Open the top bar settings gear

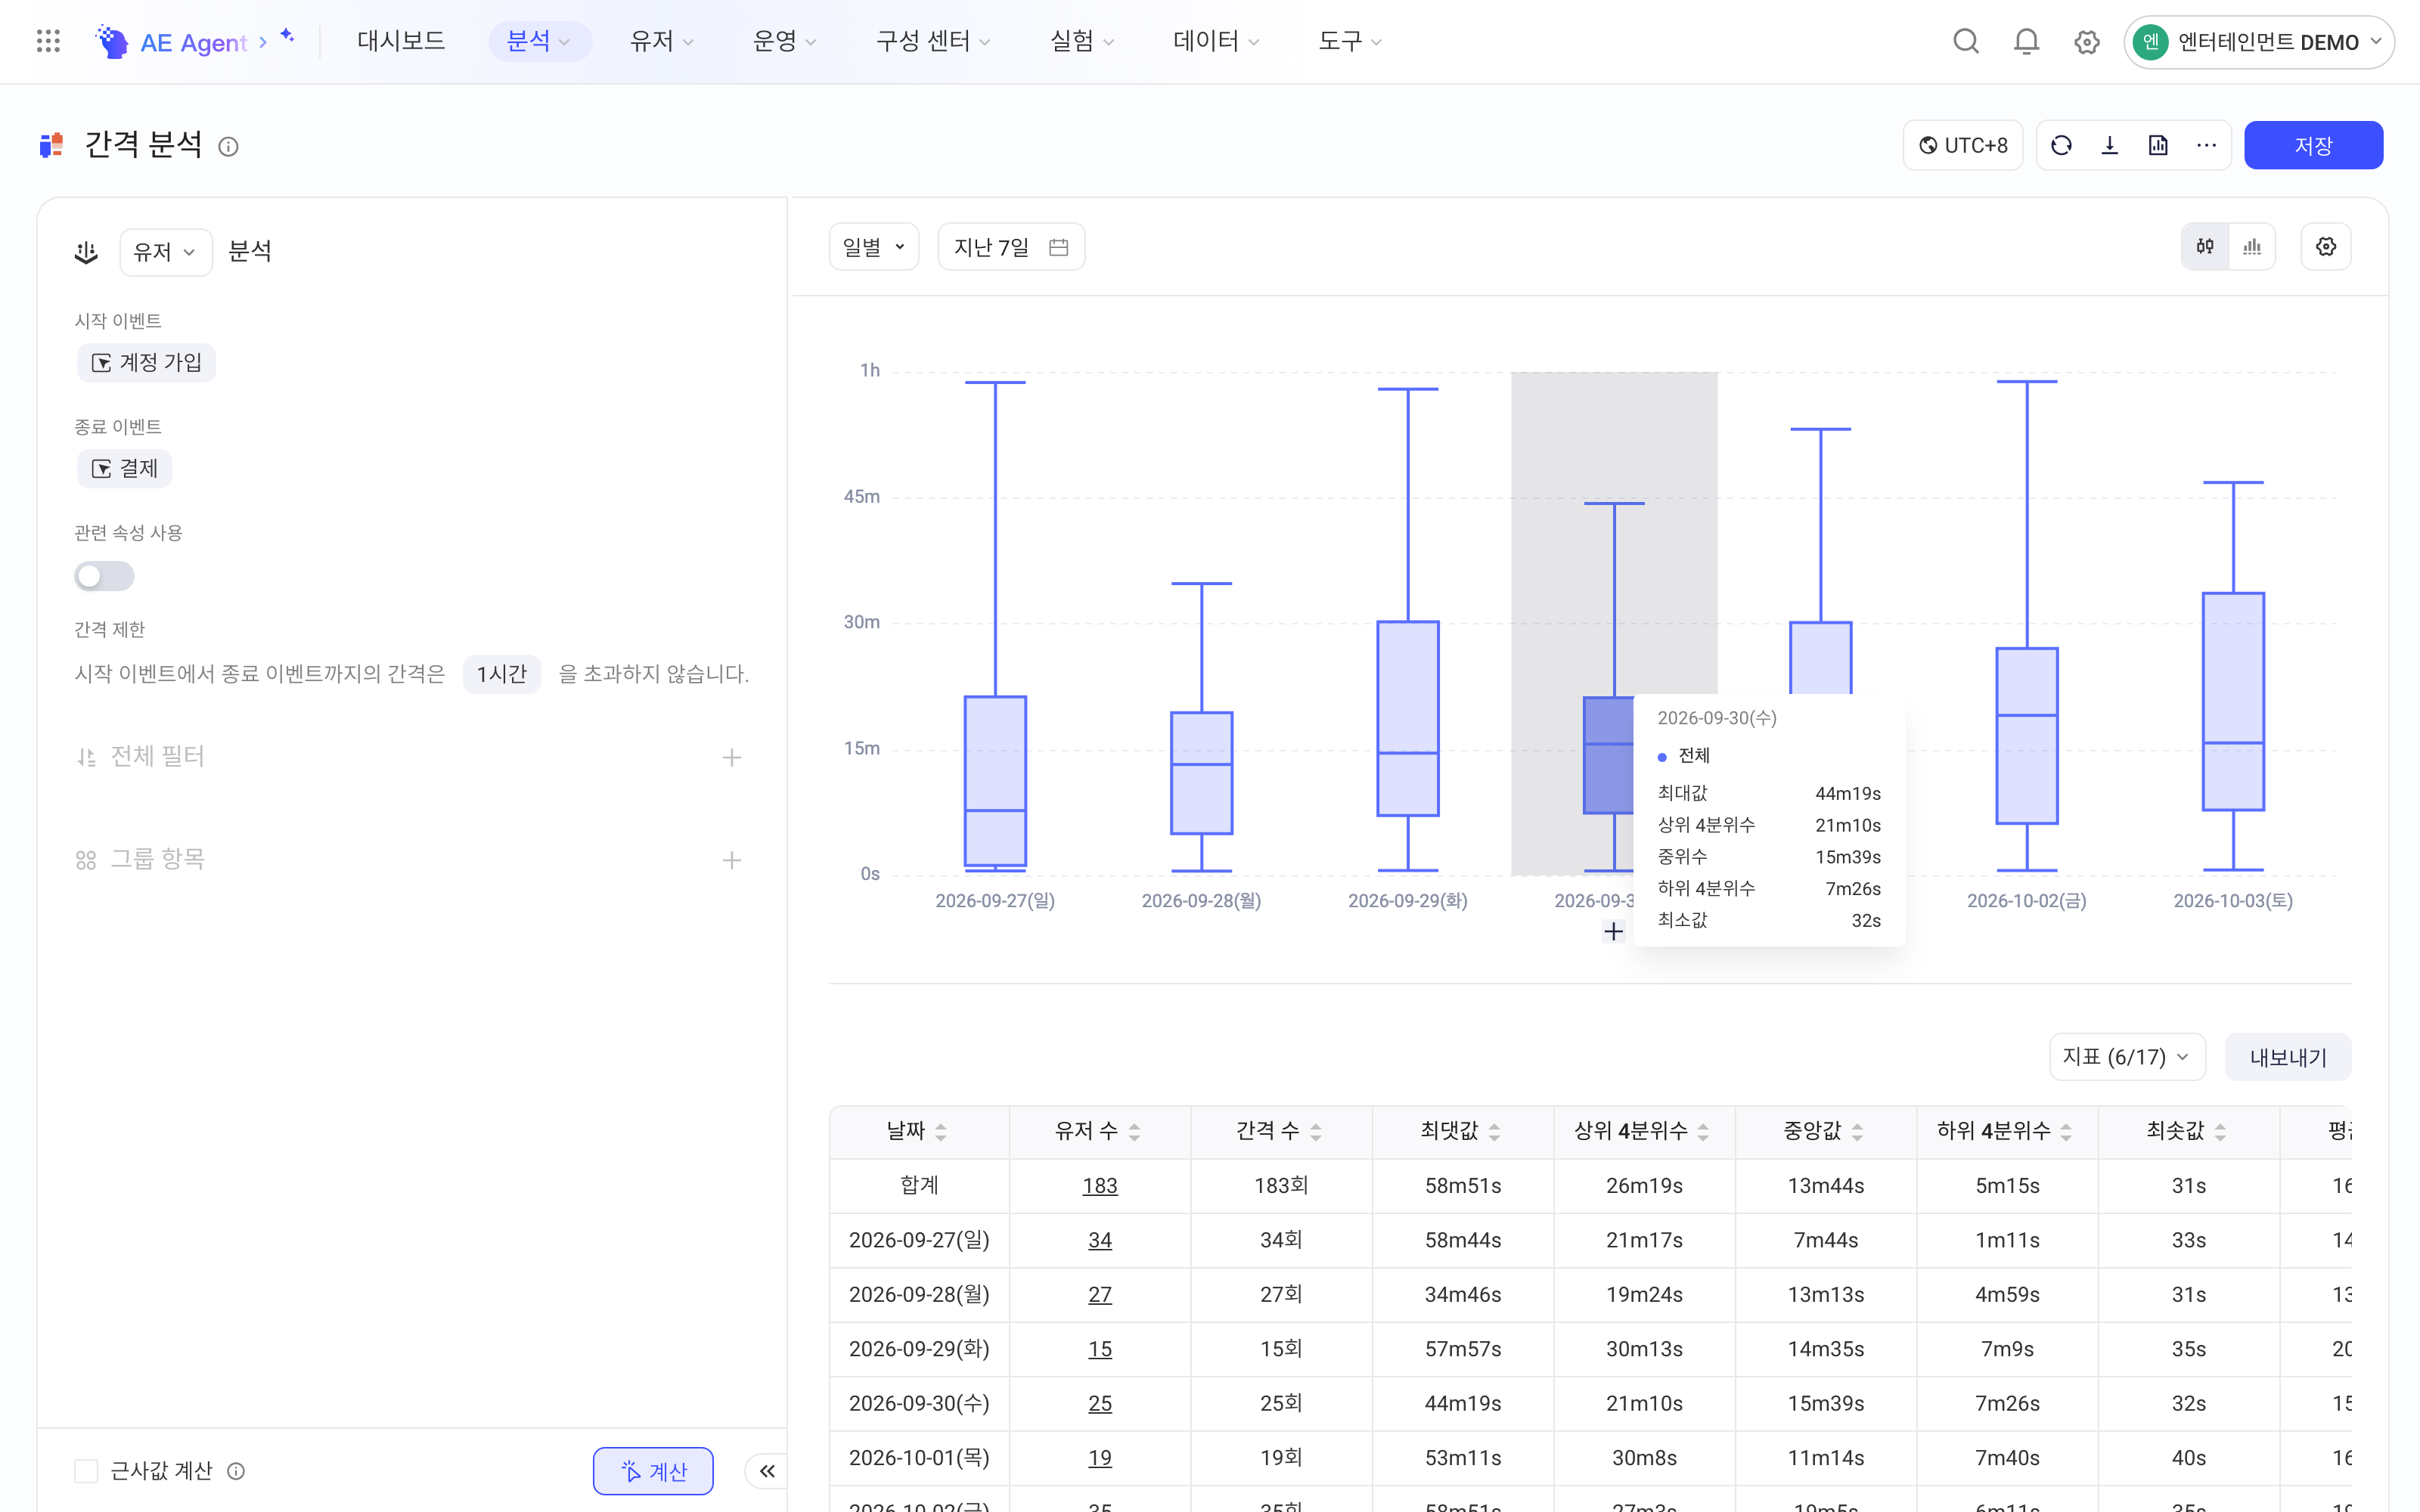(2086, 42)
